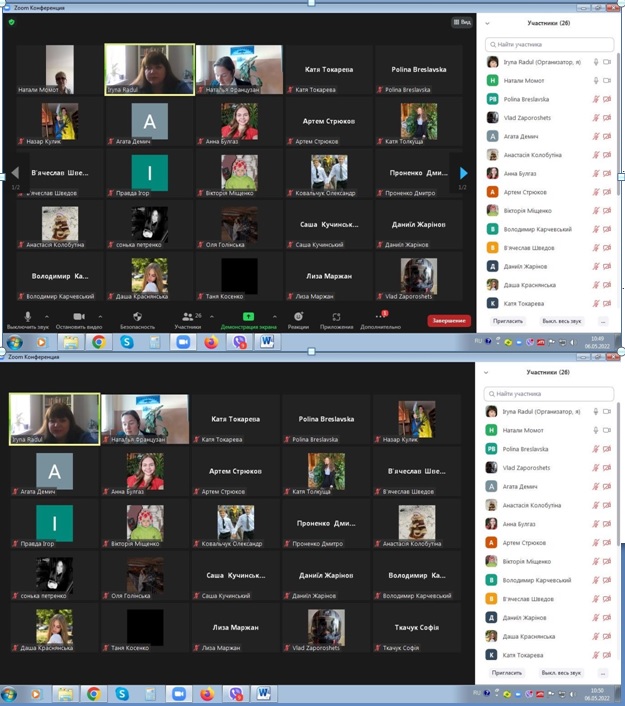The image size is (625, 706).
Task: Open Skype from the upper Windows taskbar
Action: pyautogui.click(x=127, y=342)
